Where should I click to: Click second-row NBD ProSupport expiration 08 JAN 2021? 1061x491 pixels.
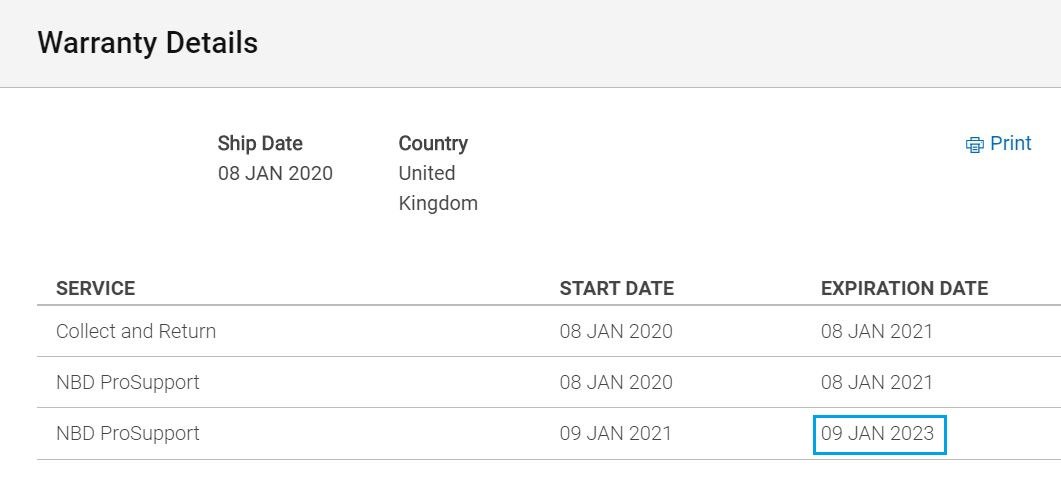coord(876,382)
